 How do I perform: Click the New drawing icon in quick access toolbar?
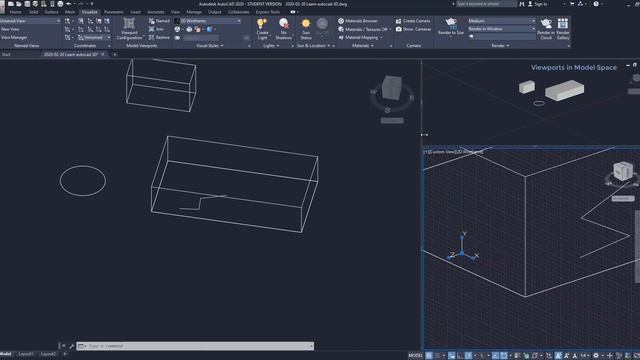(x=11, y=4)
